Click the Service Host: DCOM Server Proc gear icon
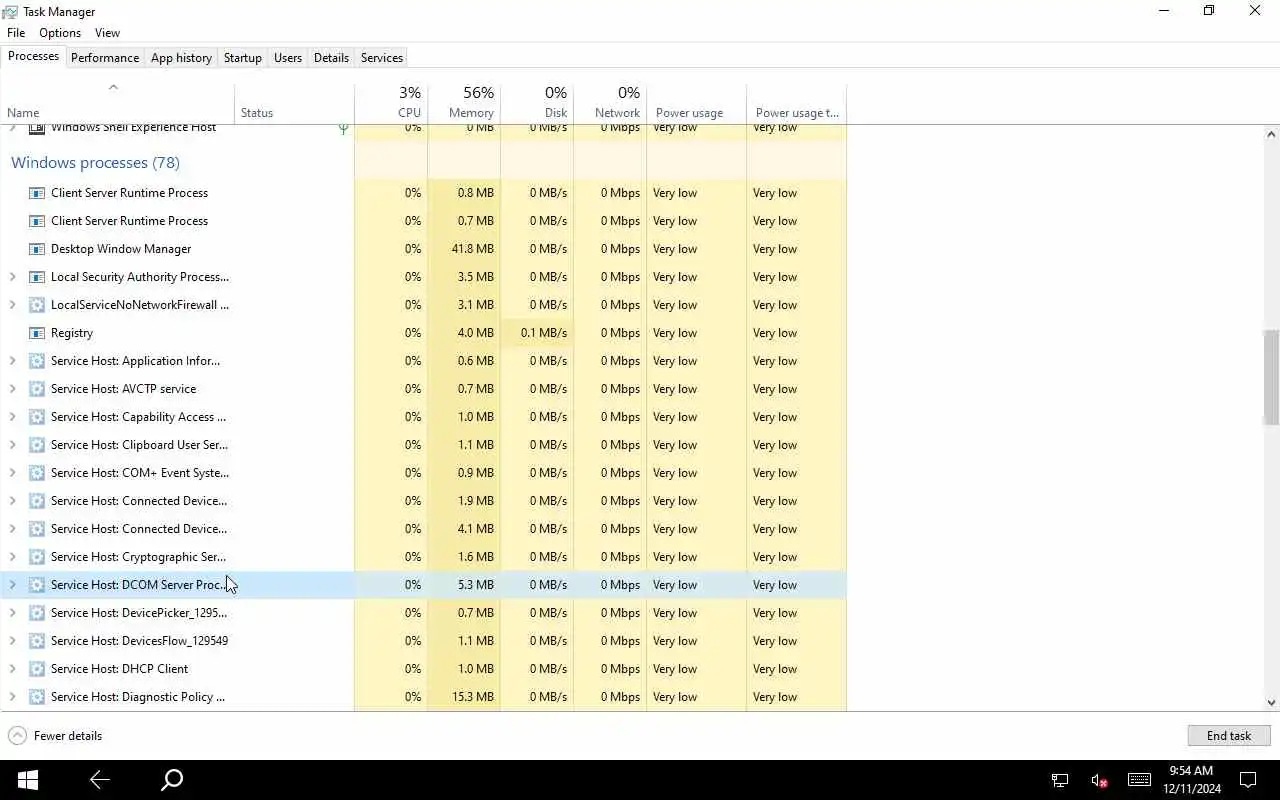1280x800 pixels. click(37, 585)
